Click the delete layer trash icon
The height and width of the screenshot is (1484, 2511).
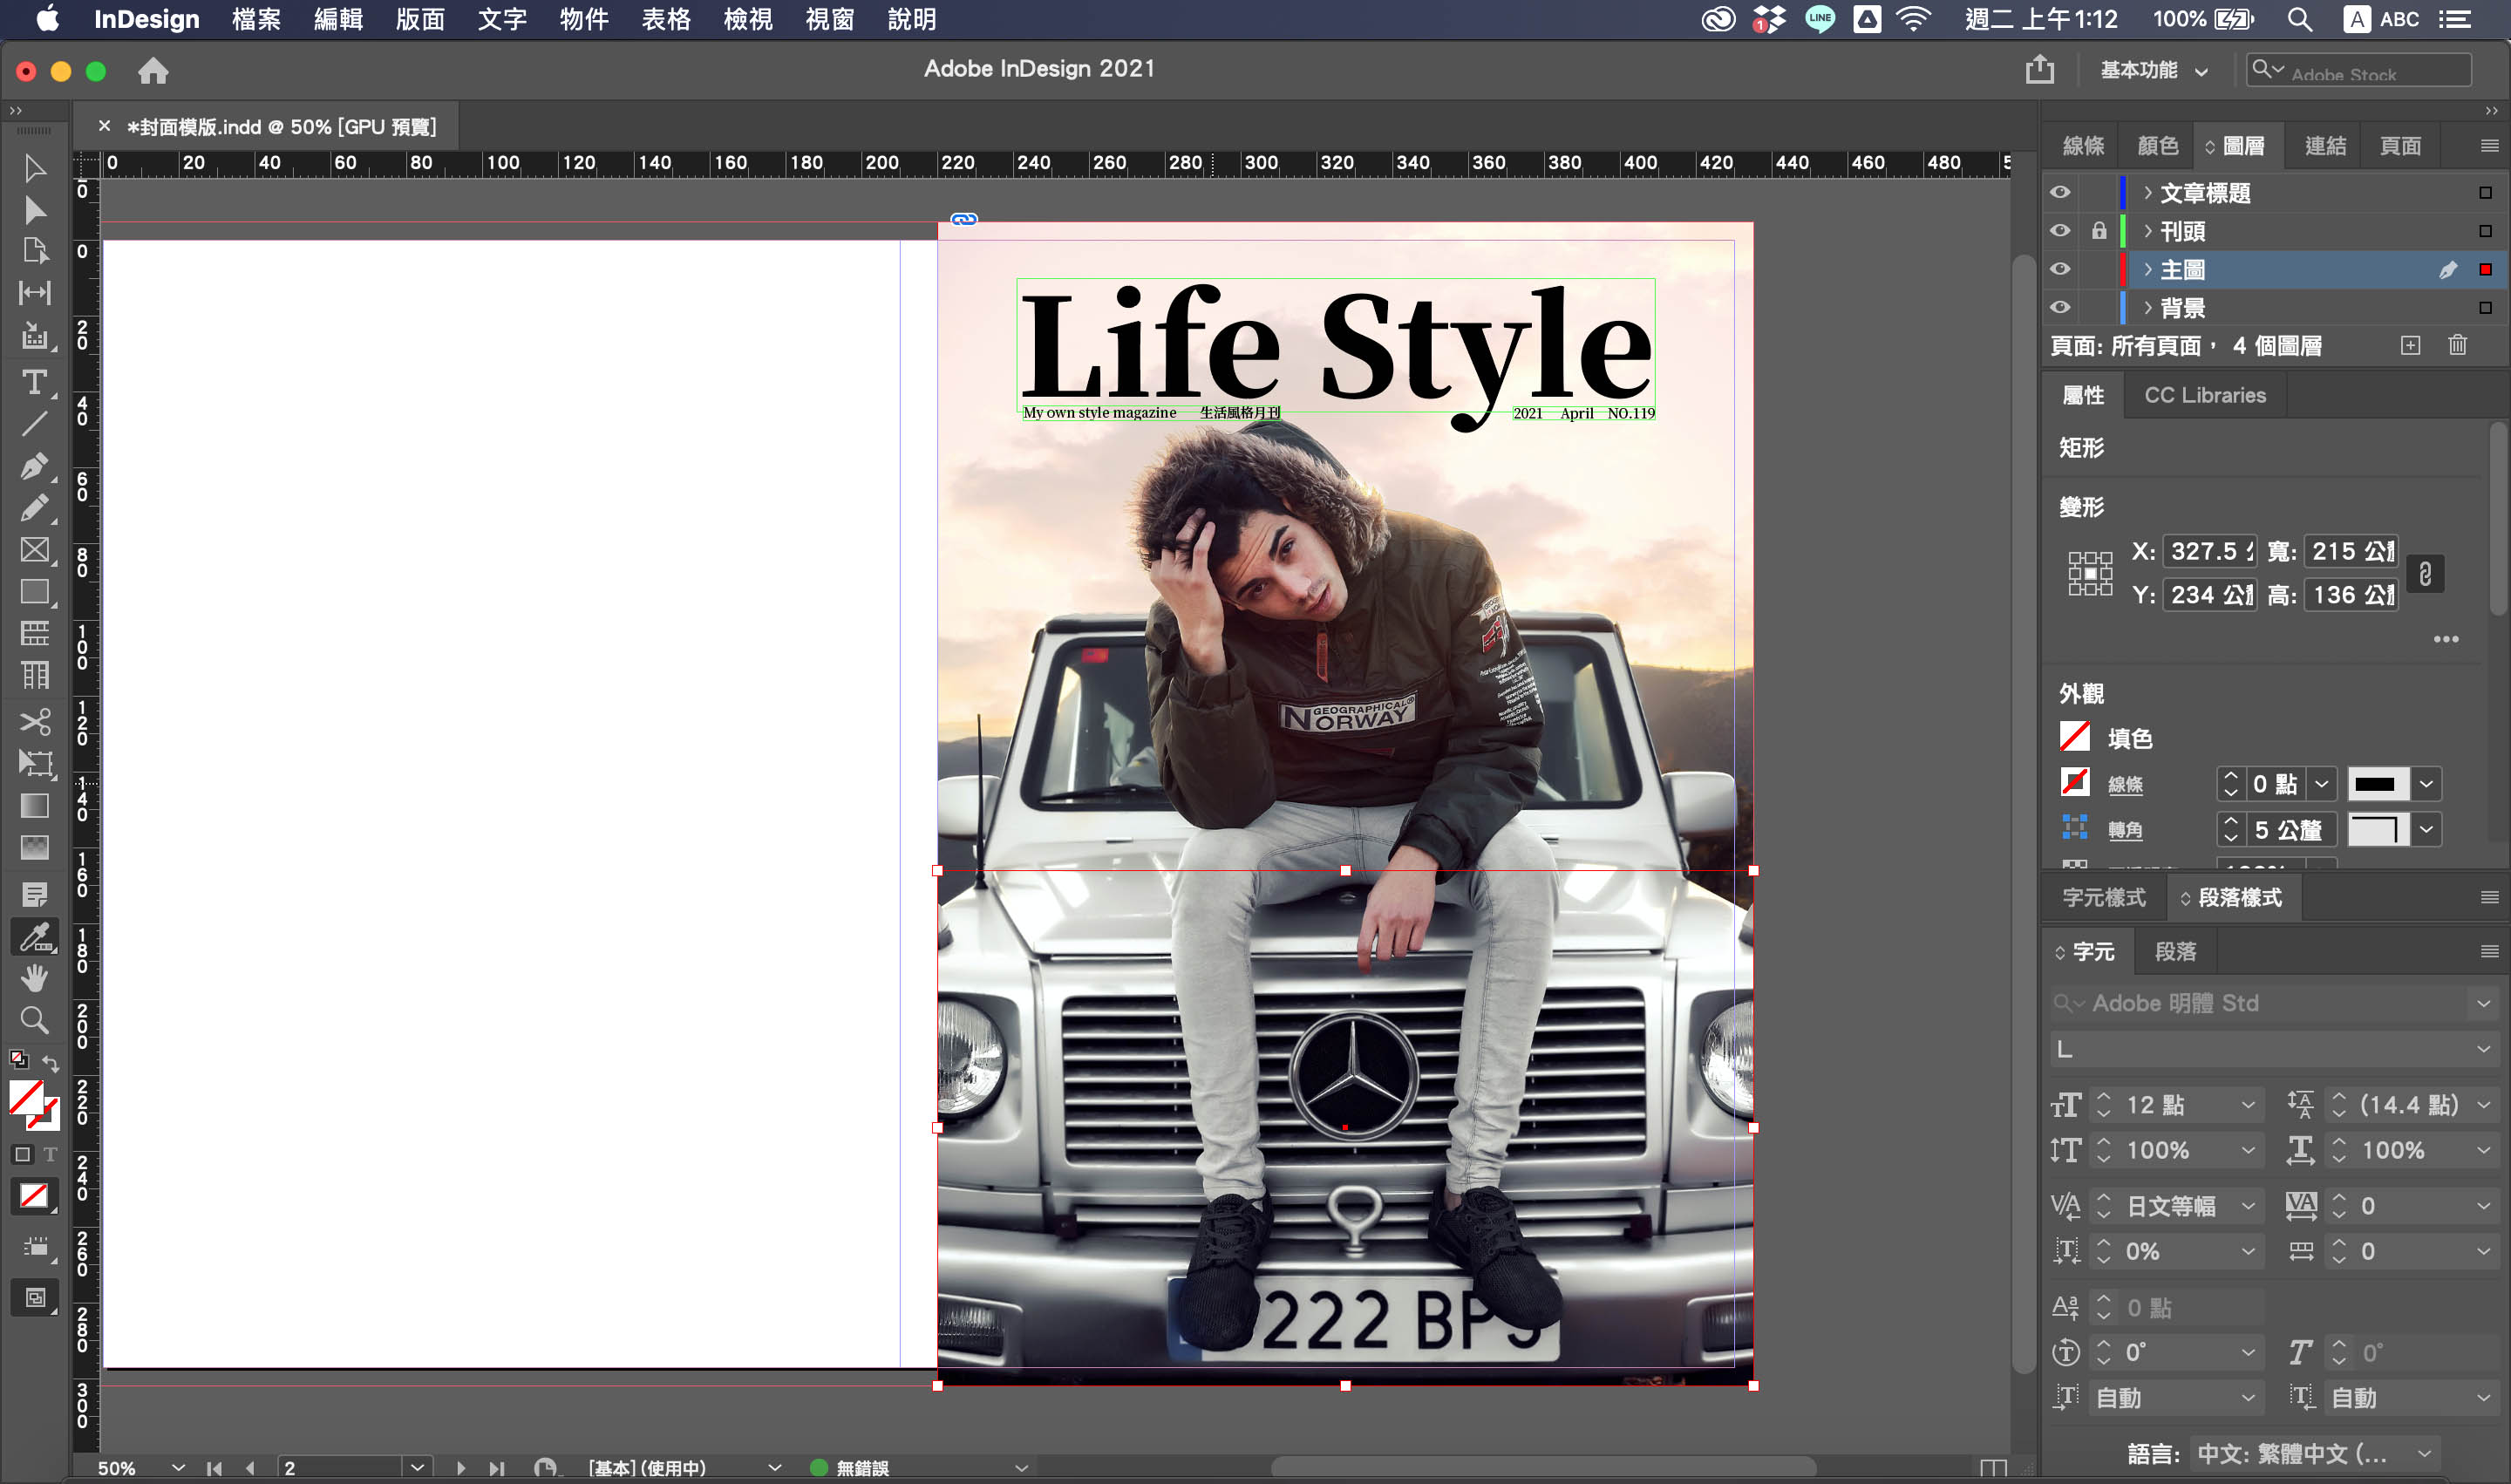[2458, 346]
